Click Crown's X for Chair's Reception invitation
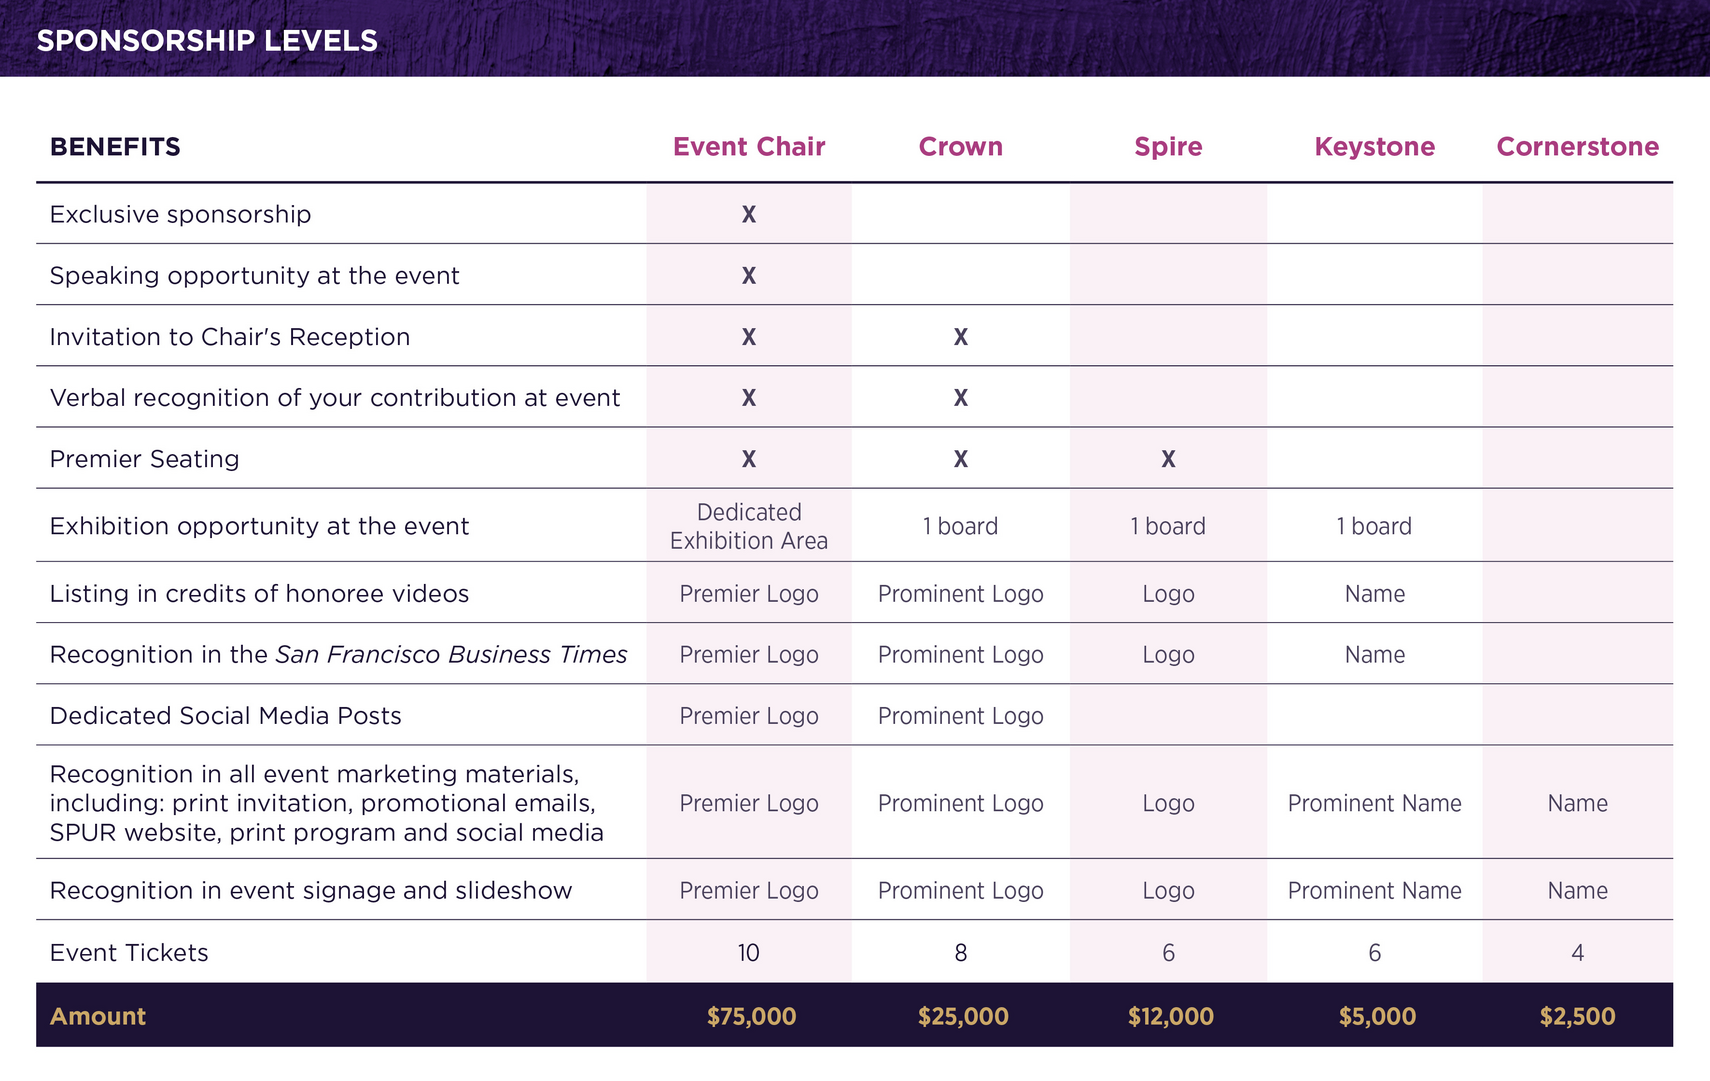The height and width of the screenshot is (1081, 1710). [960, 337]
